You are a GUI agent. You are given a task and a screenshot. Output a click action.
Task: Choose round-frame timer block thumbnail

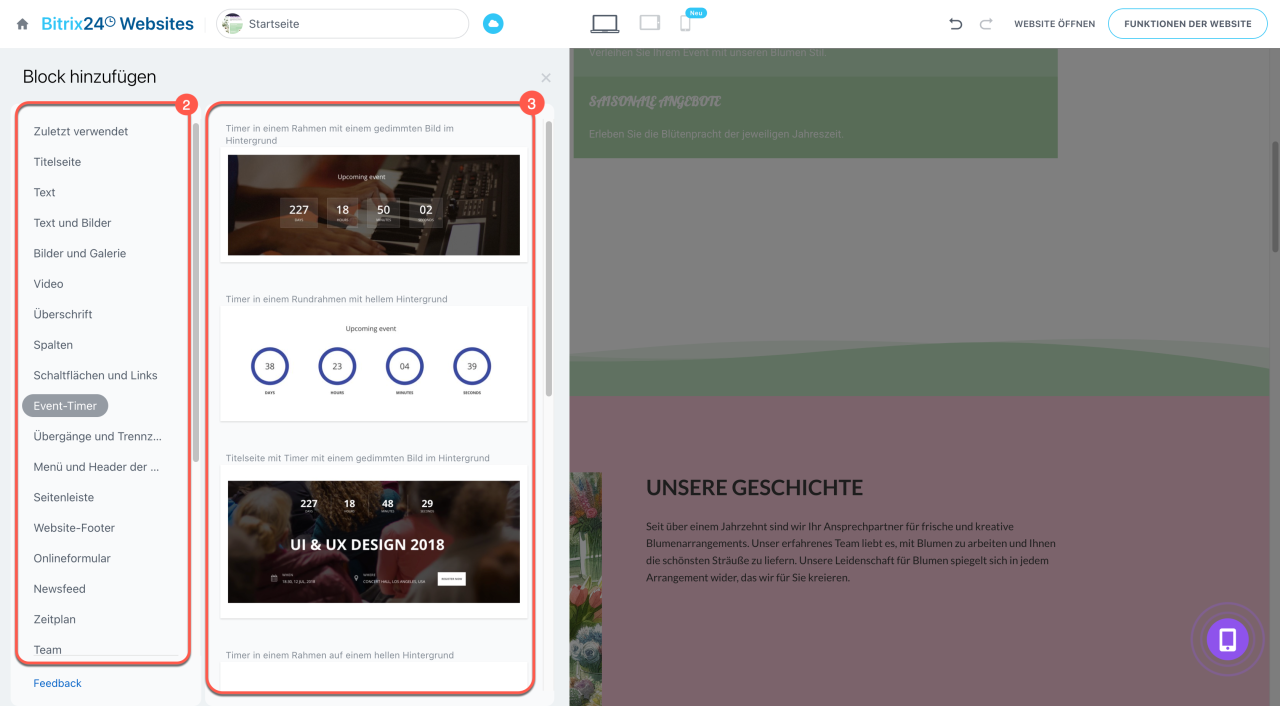374,364
